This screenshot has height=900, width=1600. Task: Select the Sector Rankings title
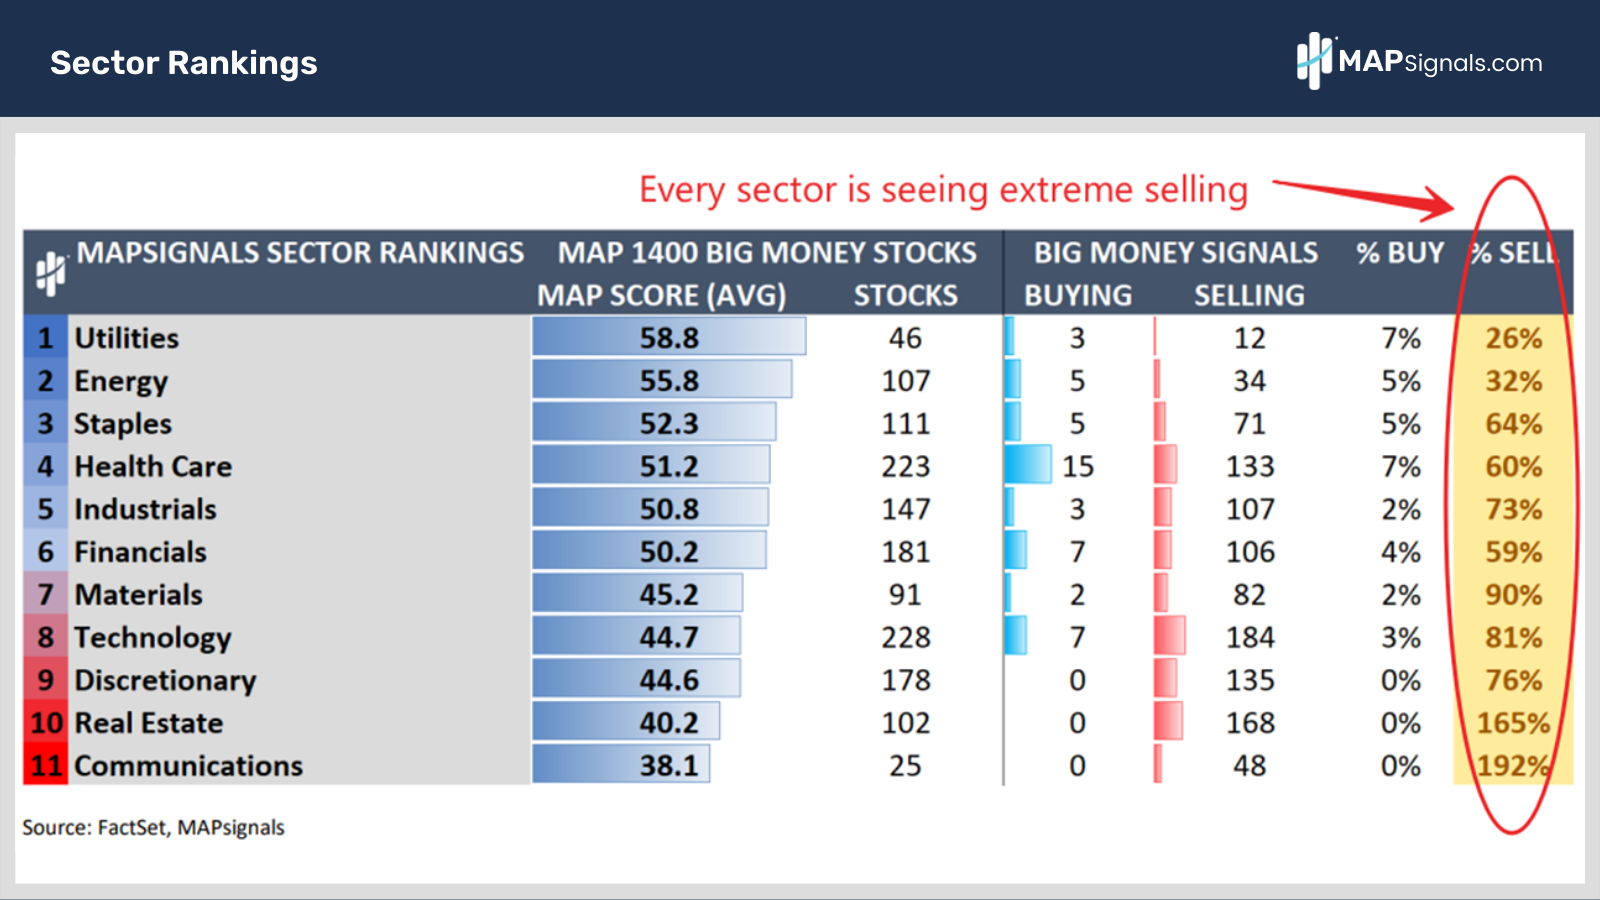click(x=184, y=63)
